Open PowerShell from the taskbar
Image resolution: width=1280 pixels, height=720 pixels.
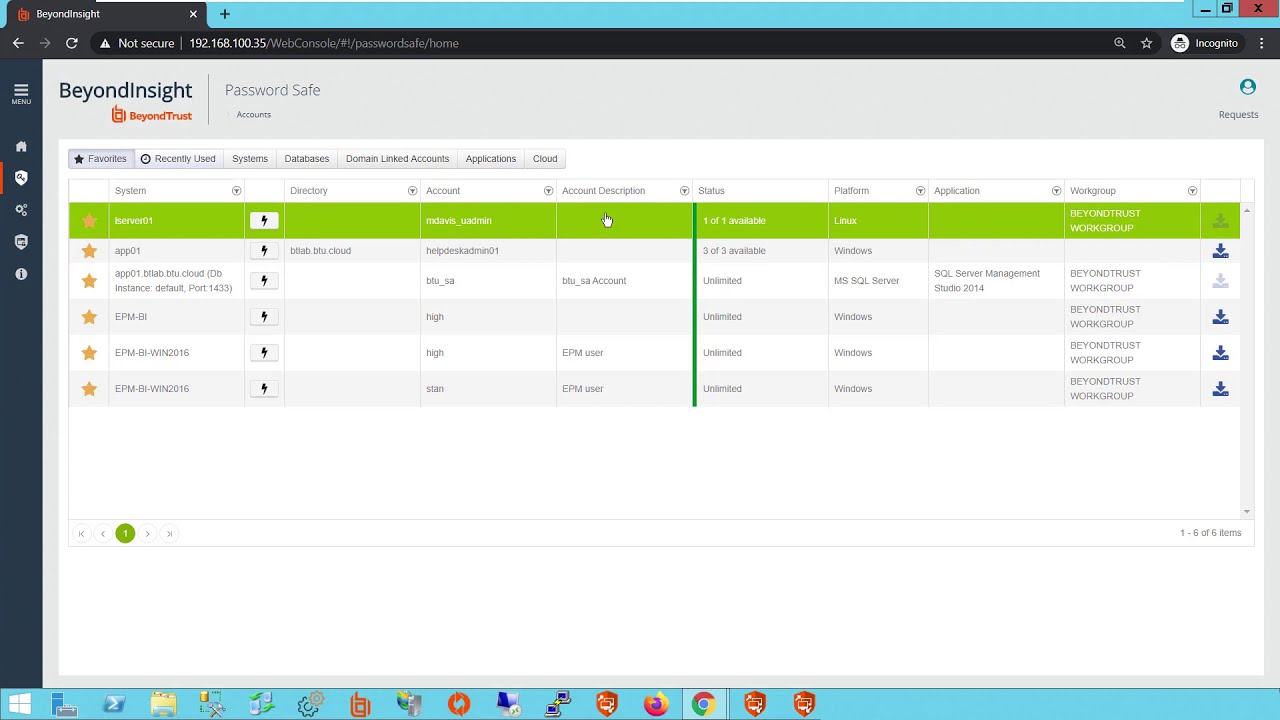[x=113, y=704]
